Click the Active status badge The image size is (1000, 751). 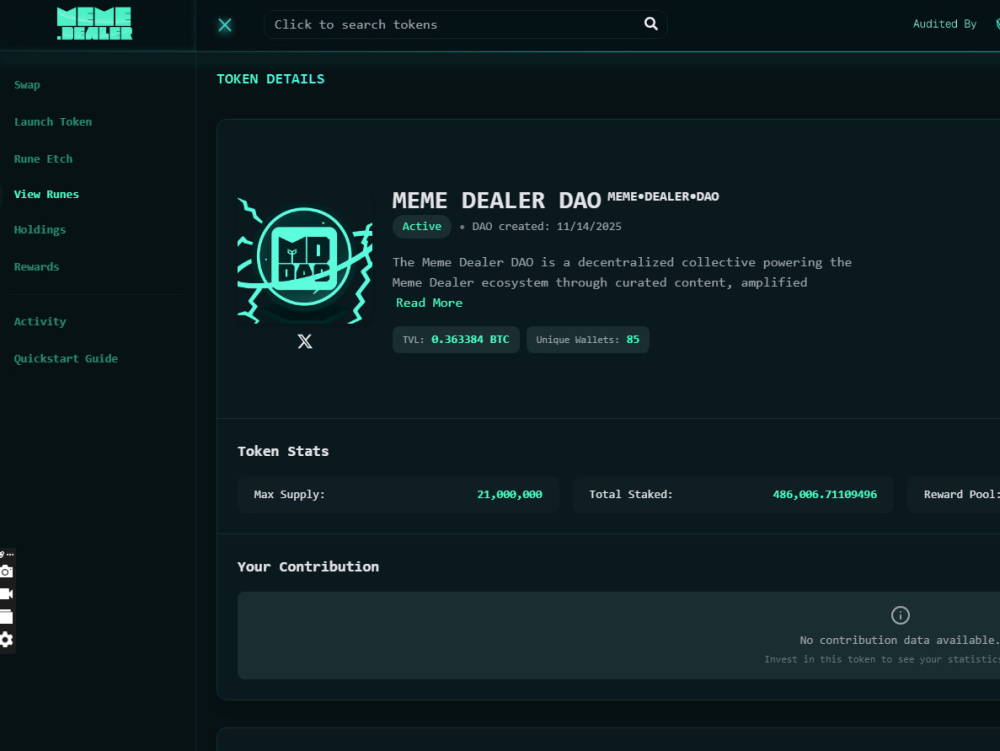coord(422,226)
